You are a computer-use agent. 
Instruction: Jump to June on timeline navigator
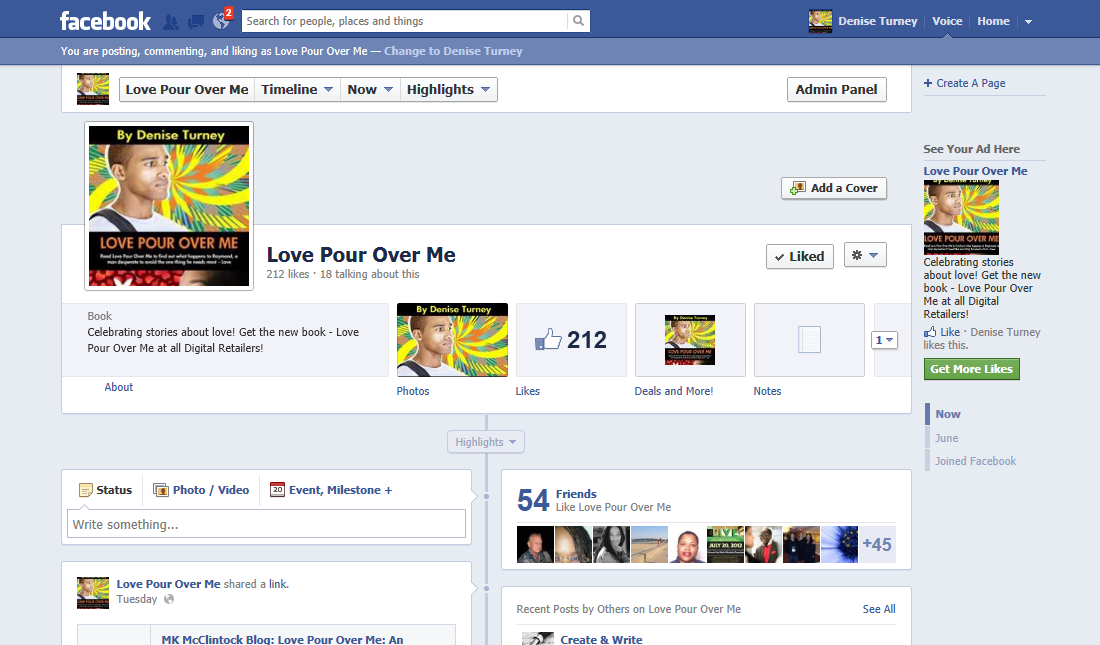point(946,438)
